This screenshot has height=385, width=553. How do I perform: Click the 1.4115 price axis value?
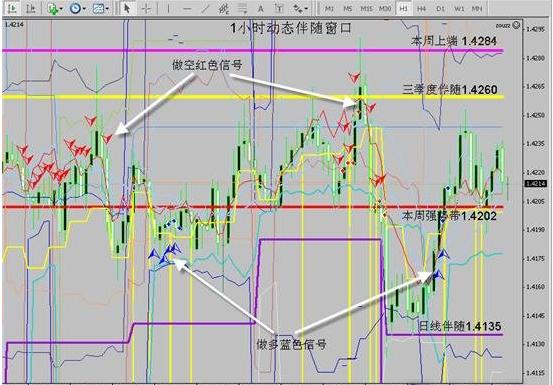point(535,372)
